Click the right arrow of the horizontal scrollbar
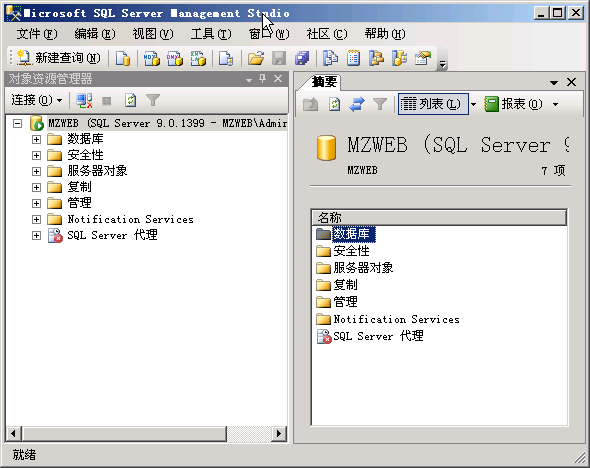This screenshot has width=590, height=468. (278, 434)
